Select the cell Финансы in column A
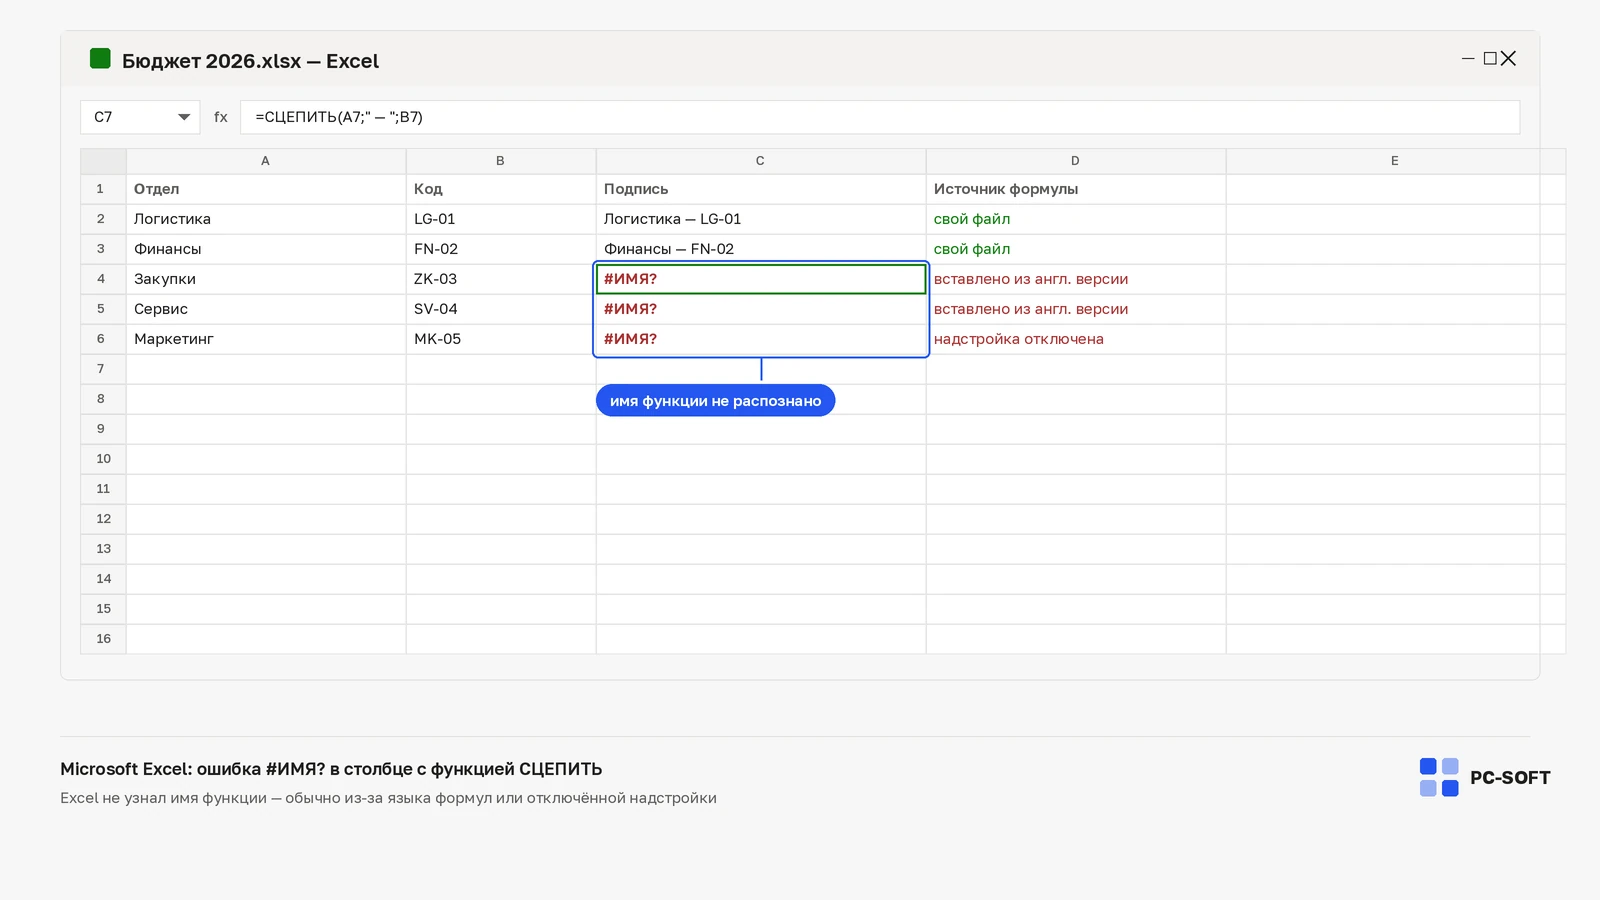The width and height of the screenshot is (1600, 900). pos(266,249)
